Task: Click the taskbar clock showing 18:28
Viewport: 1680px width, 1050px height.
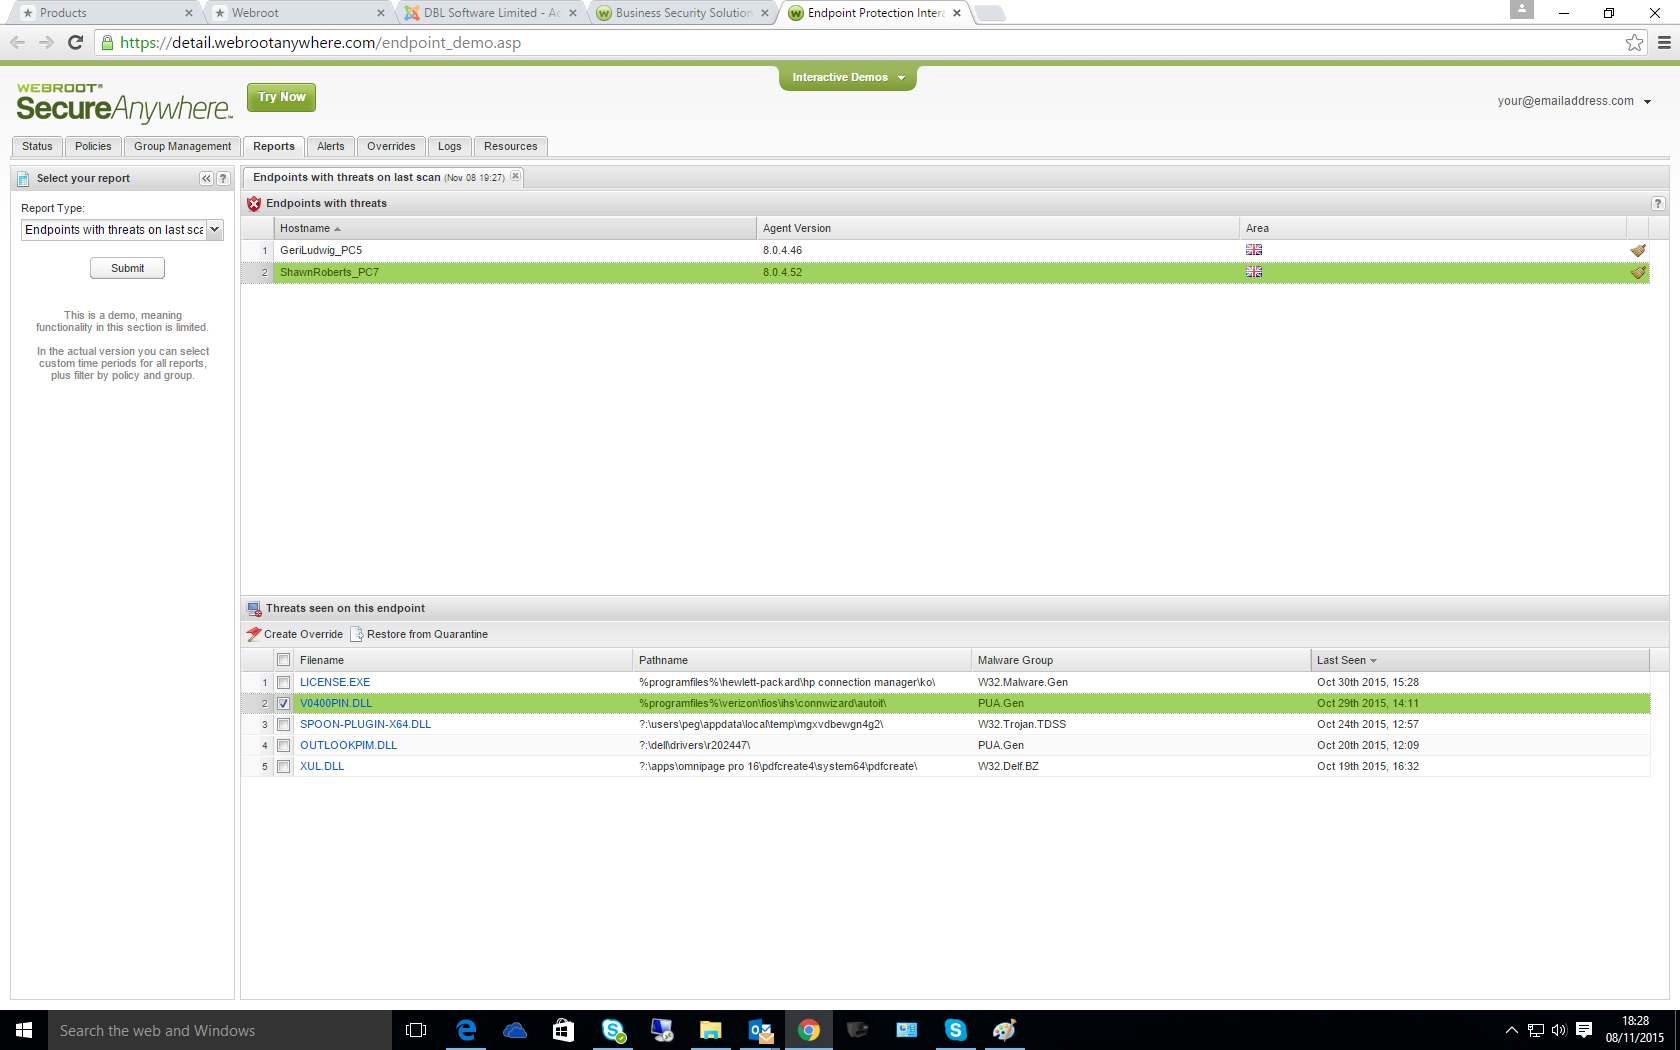Action: pos(1635,1030)
